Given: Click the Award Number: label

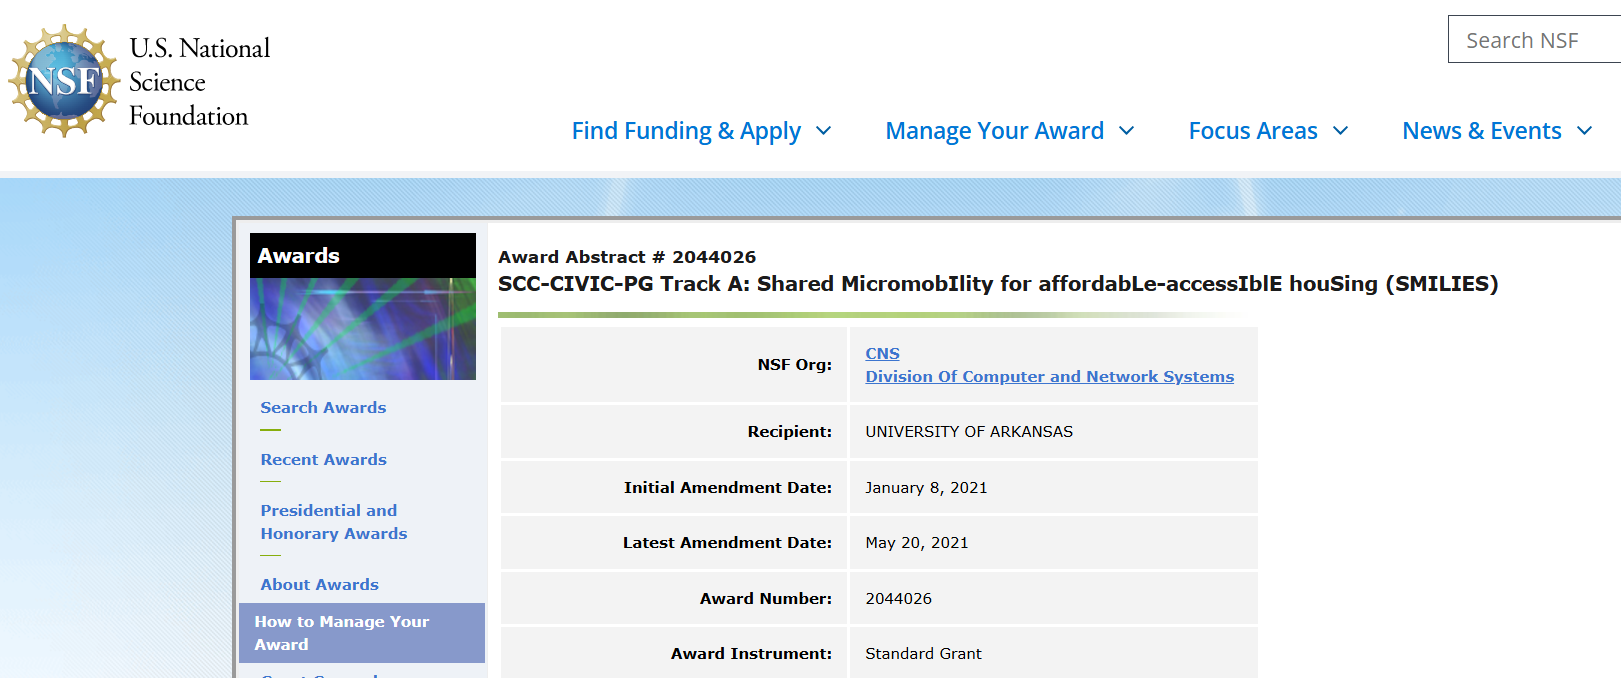Looking at the screenshot, I should pyautogui.click(x=766, y=598).
